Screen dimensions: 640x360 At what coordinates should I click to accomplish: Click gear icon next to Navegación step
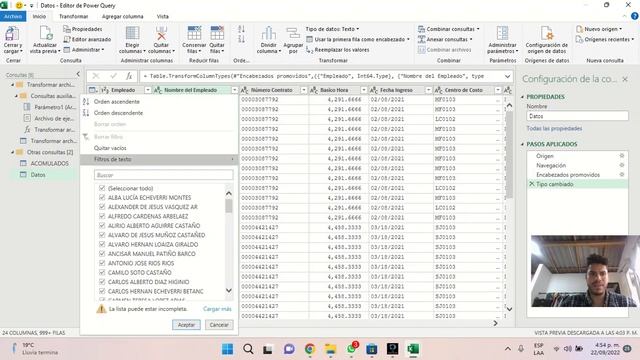click(622, 165)
